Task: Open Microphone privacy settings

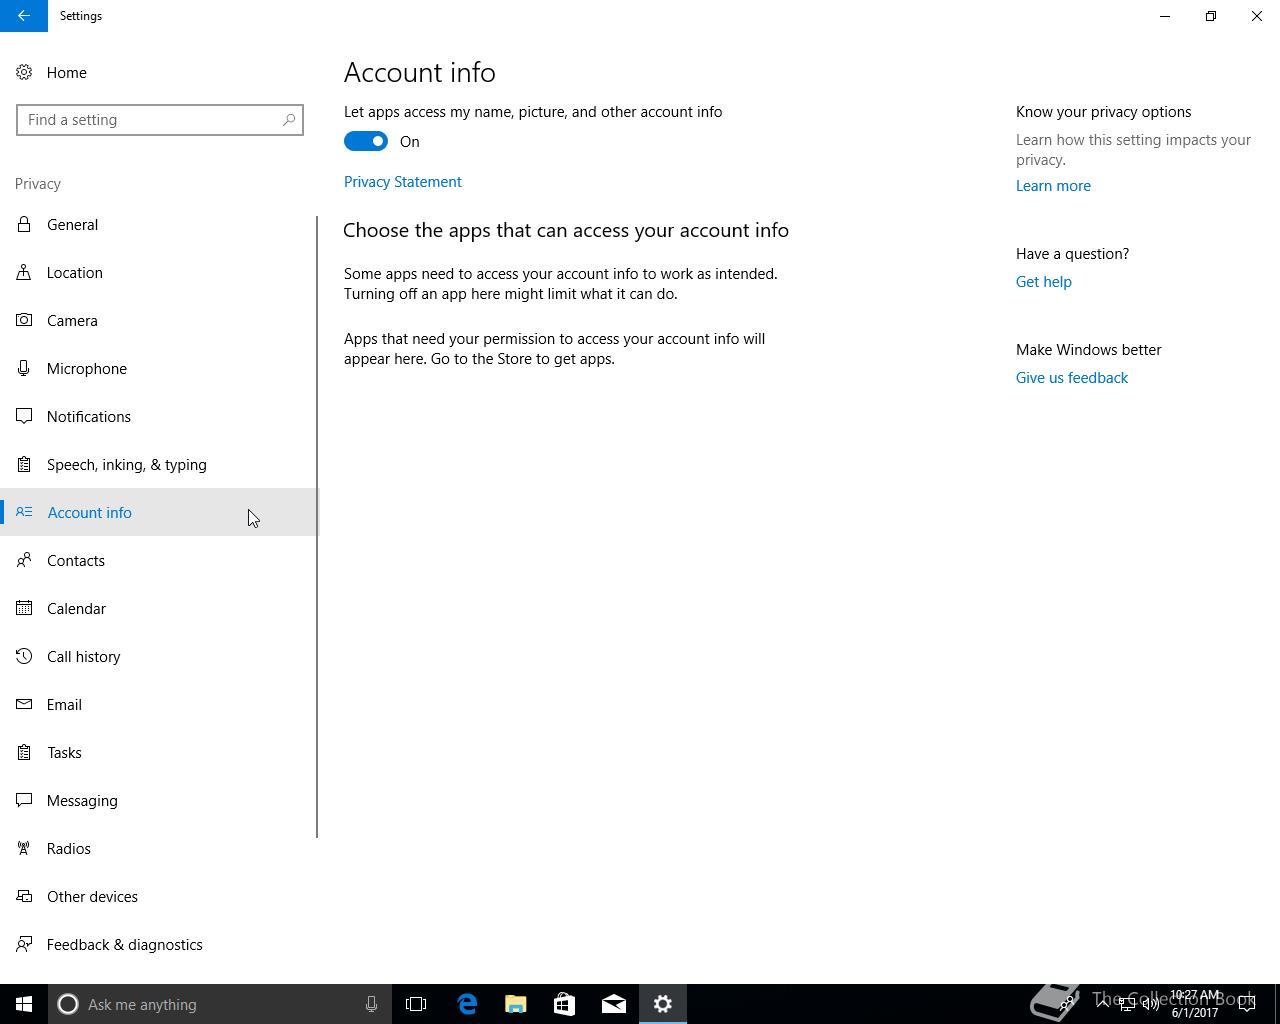Action: coord(160,369)
